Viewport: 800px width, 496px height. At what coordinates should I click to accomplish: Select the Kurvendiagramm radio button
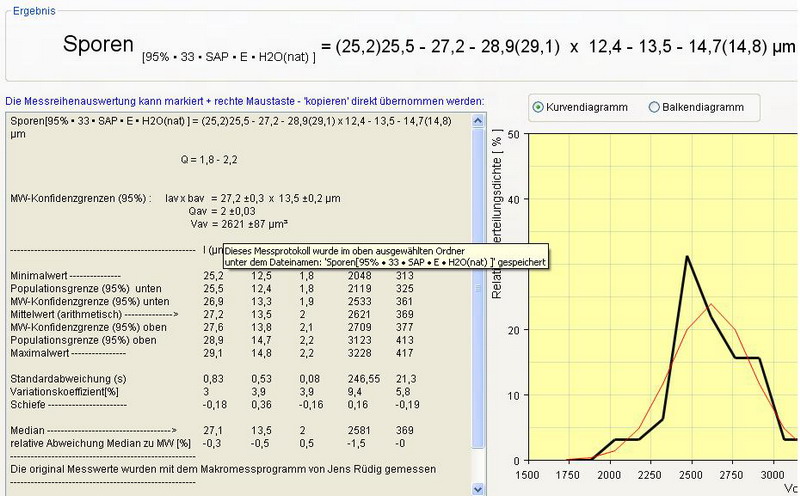tap(540, 107)
